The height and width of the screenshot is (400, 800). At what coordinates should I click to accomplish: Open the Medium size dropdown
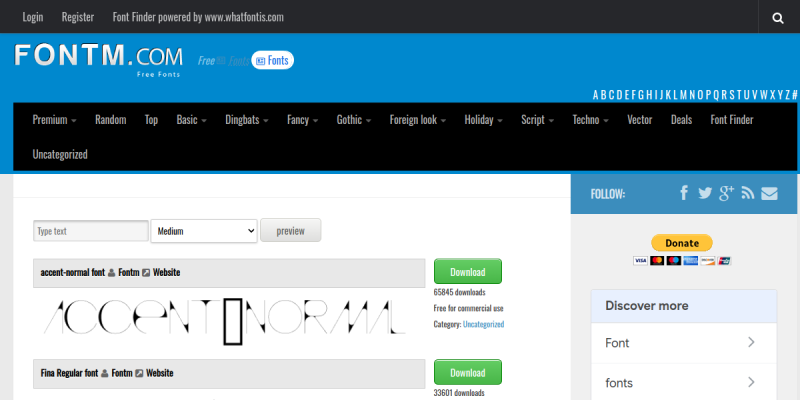point(204,231)
